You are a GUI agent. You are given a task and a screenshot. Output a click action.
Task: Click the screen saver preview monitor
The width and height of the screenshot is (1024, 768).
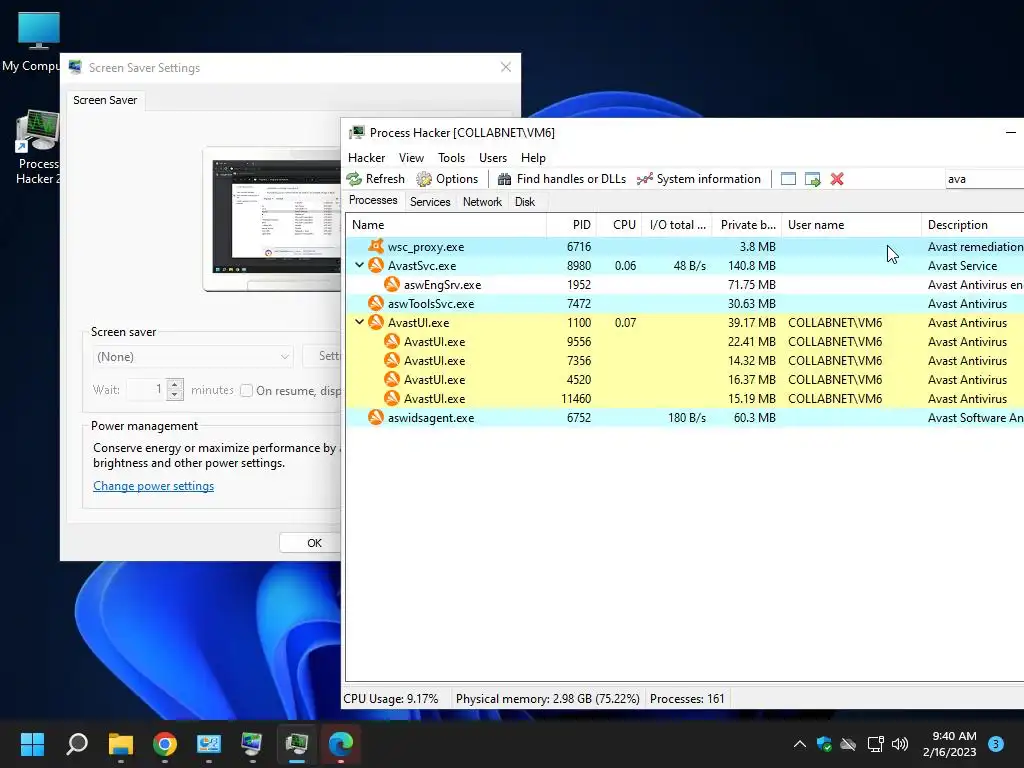272,218
